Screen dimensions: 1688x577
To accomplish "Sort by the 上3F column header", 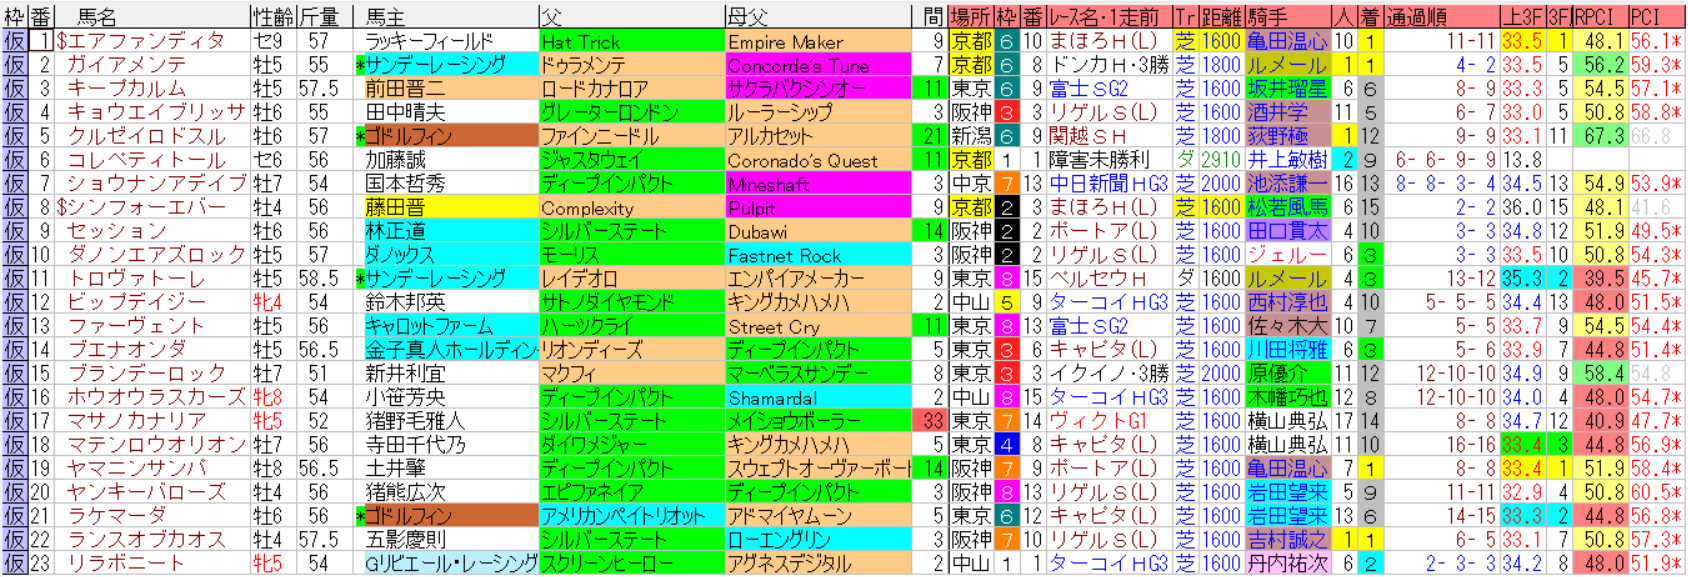I will click(x=1522, y=16).
